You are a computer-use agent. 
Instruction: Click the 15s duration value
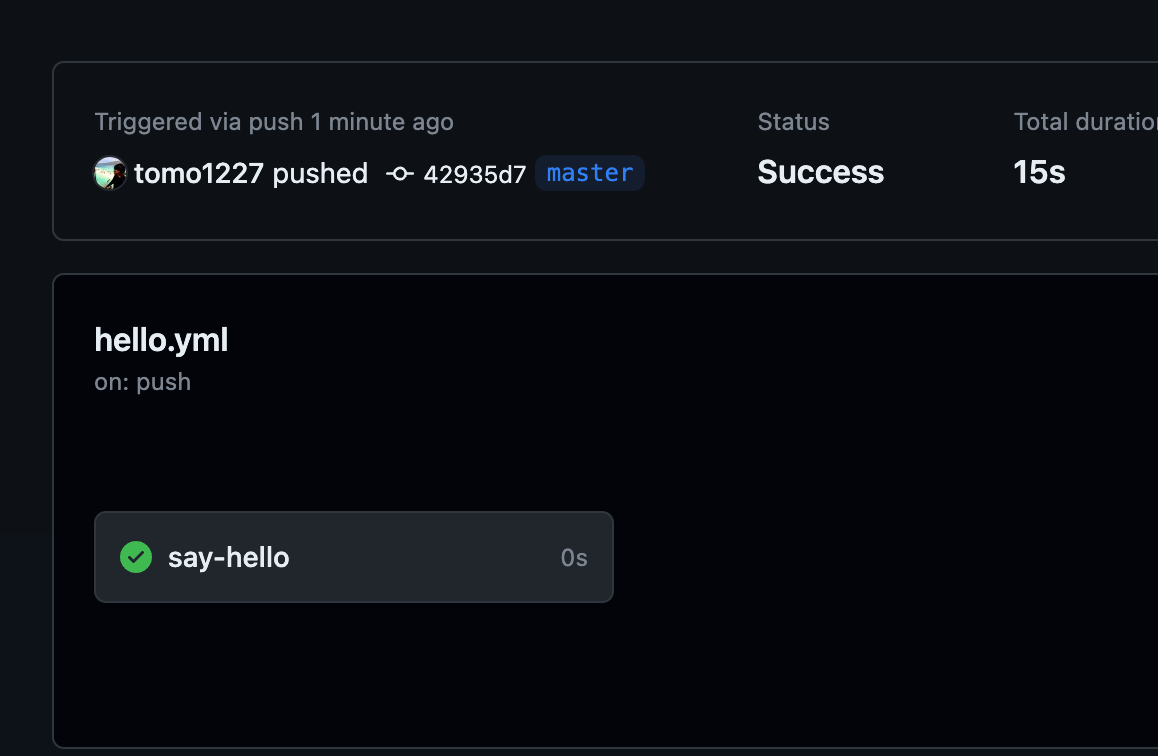[1038, 172]
